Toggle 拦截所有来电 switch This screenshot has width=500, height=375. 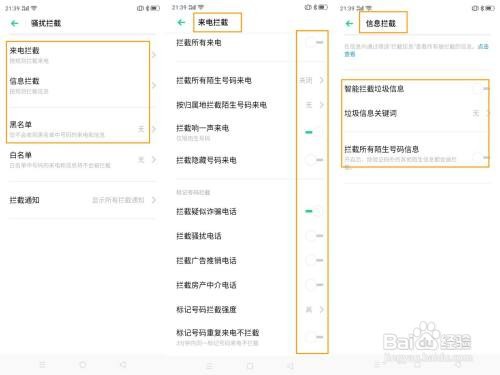pos(314,42)
